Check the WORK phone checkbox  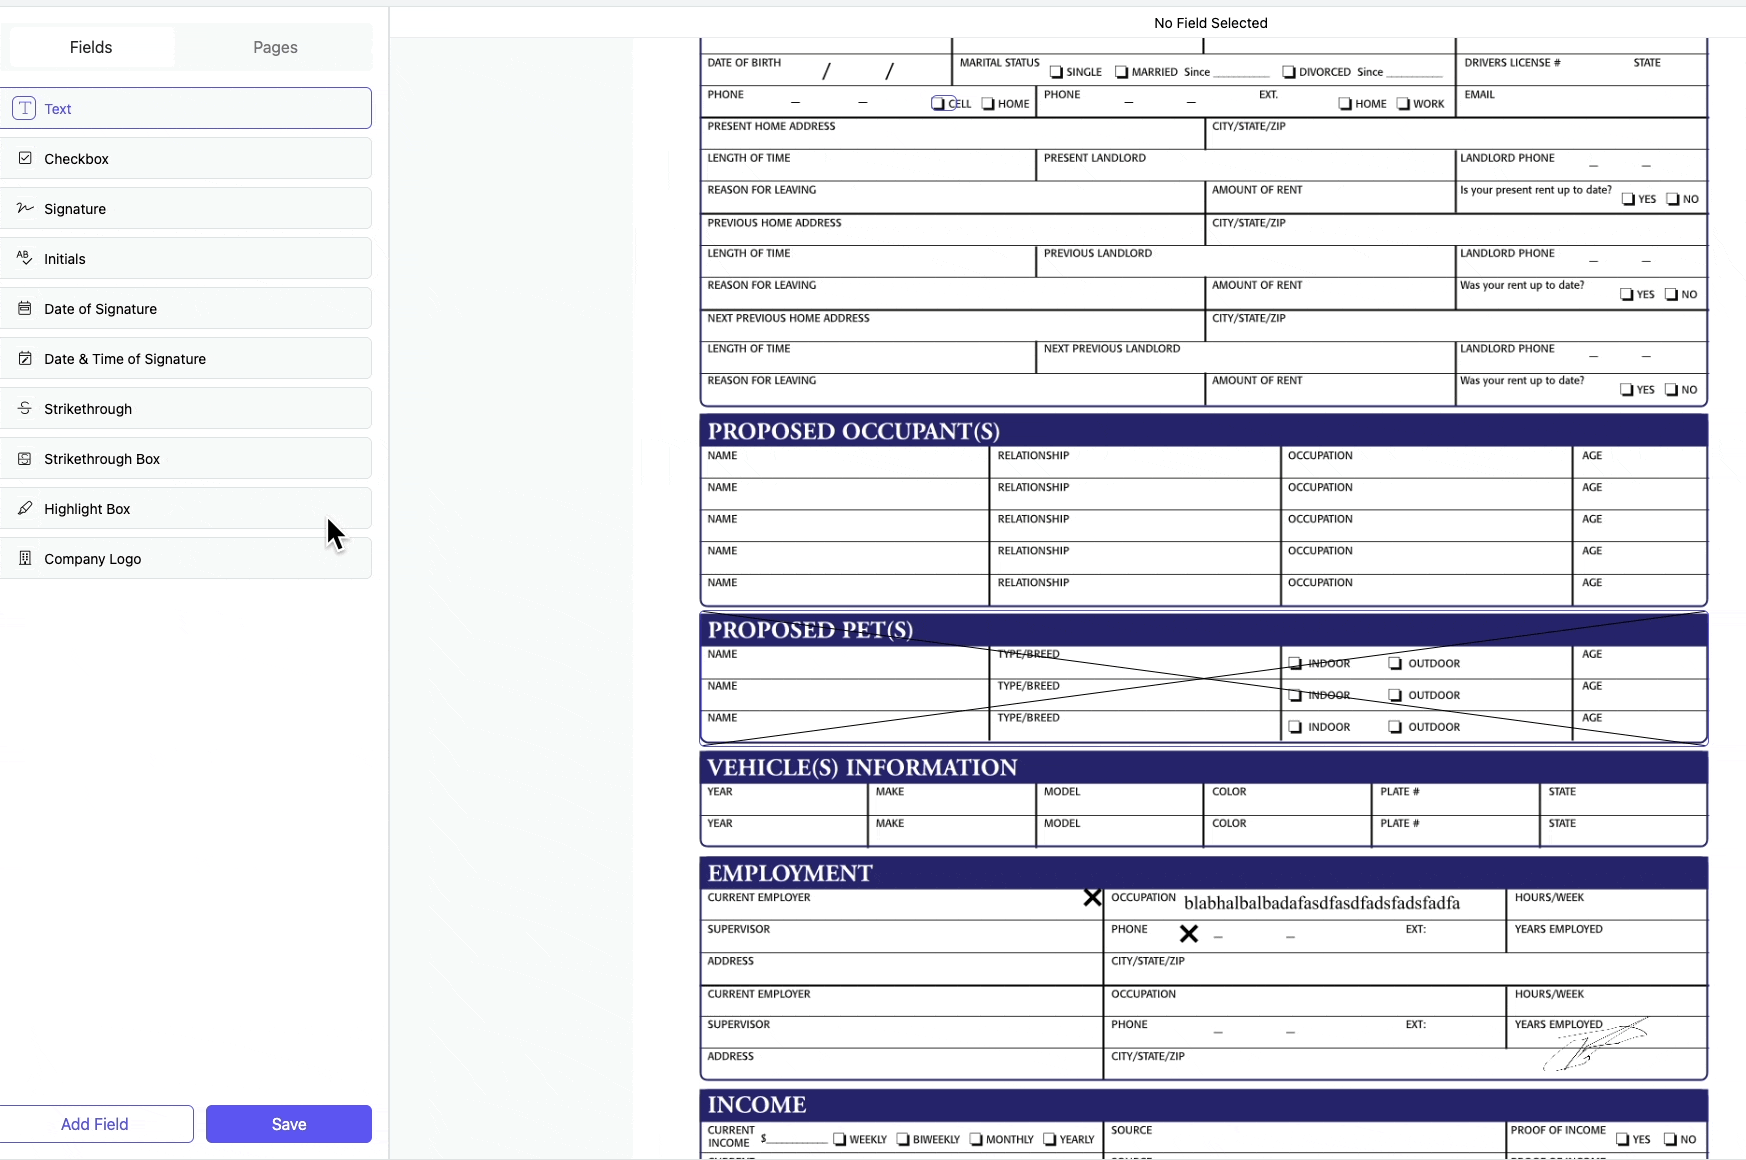tap(1403, 104)
